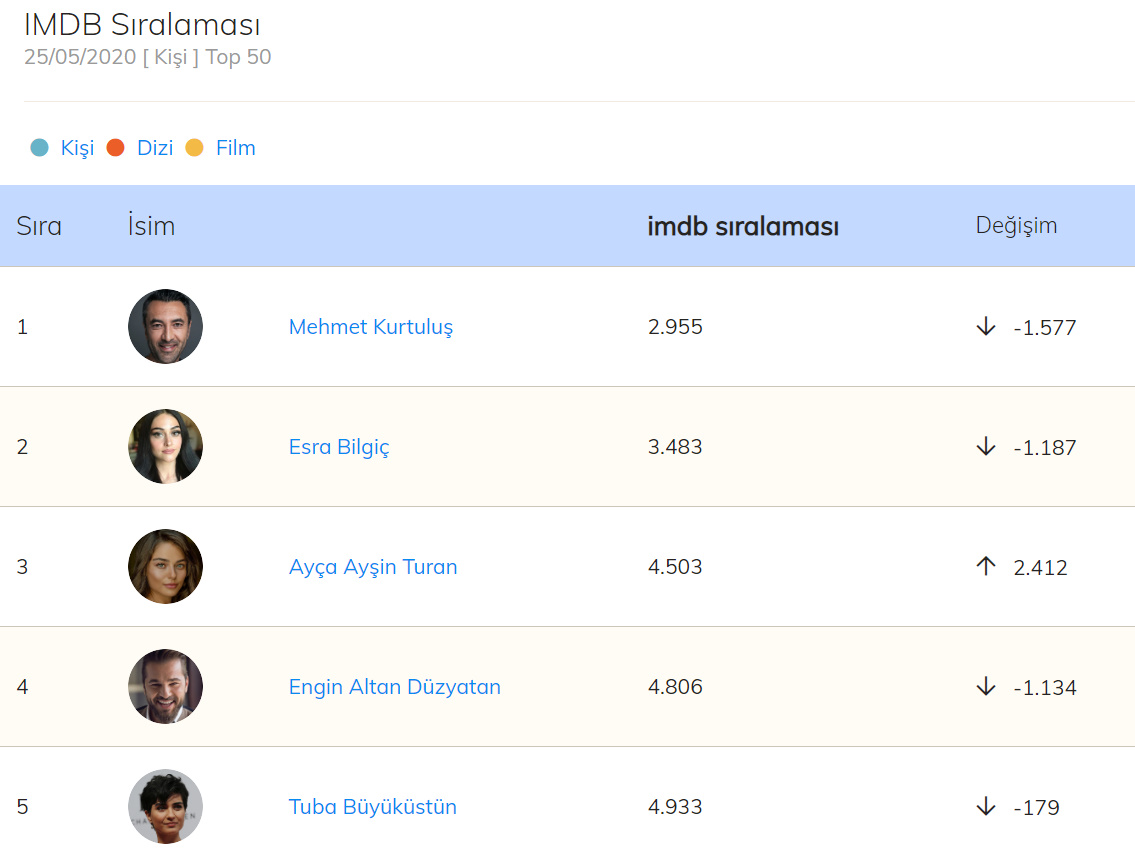Click Tuba Büyüküstün's profile photo
The height and width of the screenshot is (854, 1135).
[165, 807]
